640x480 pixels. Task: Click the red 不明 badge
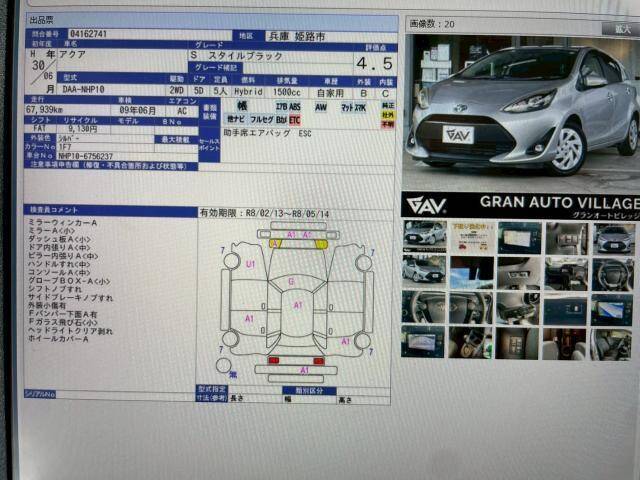[x=387, y=125]
